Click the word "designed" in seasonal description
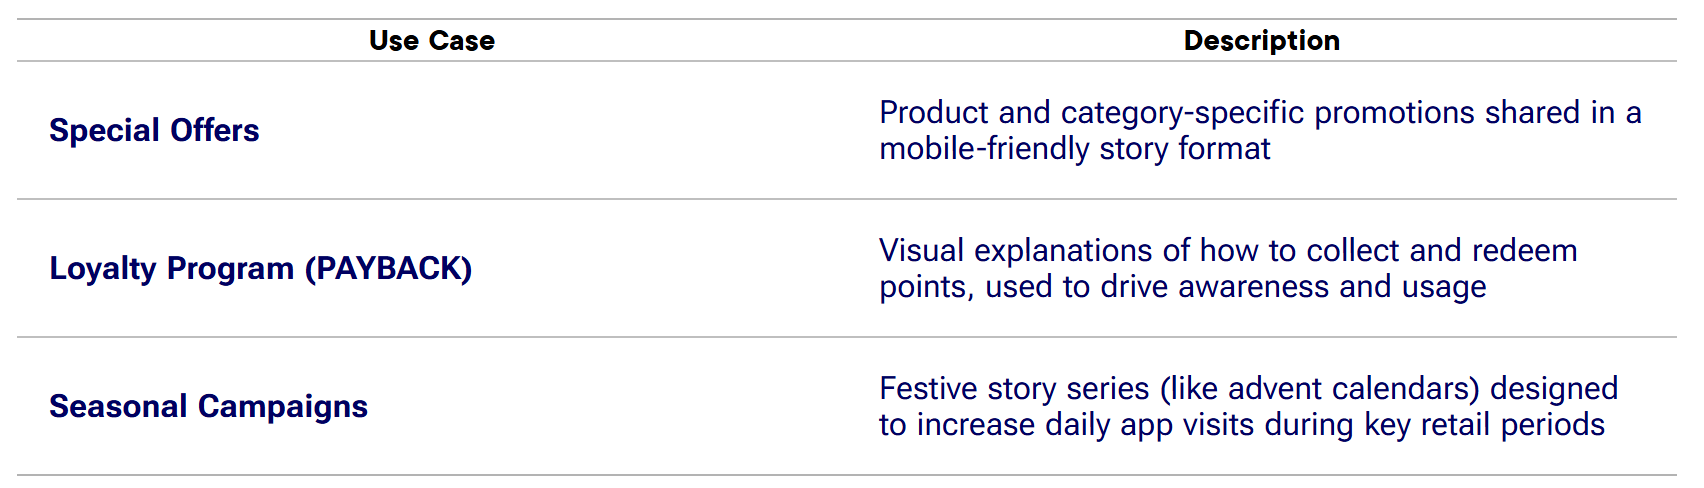Screen dimensions: 1704x488 pyautogui.click(x=1554, y=389)
